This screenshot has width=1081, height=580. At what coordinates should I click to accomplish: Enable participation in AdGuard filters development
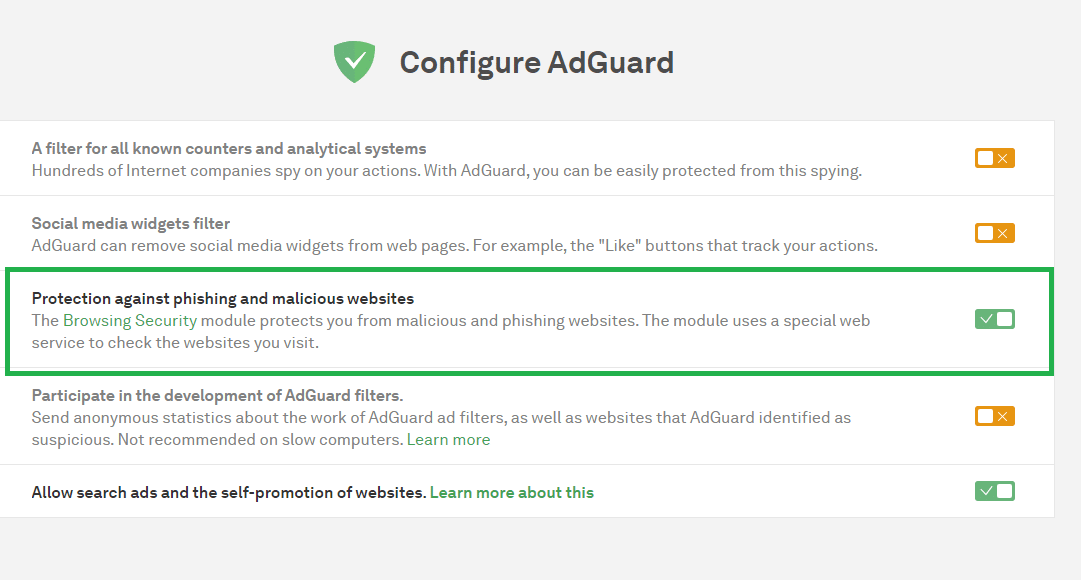pyautogui.click(x=994, y=417)
